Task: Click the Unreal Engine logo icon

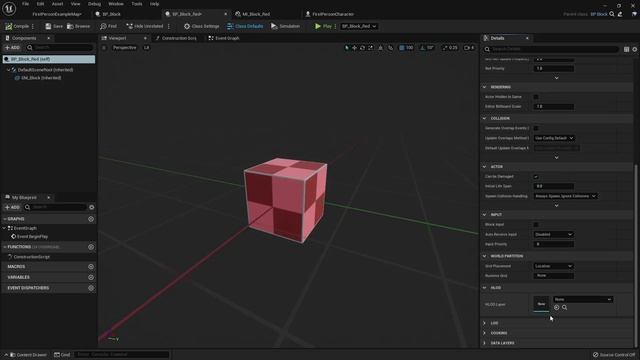Action: (x=9, y=8)
